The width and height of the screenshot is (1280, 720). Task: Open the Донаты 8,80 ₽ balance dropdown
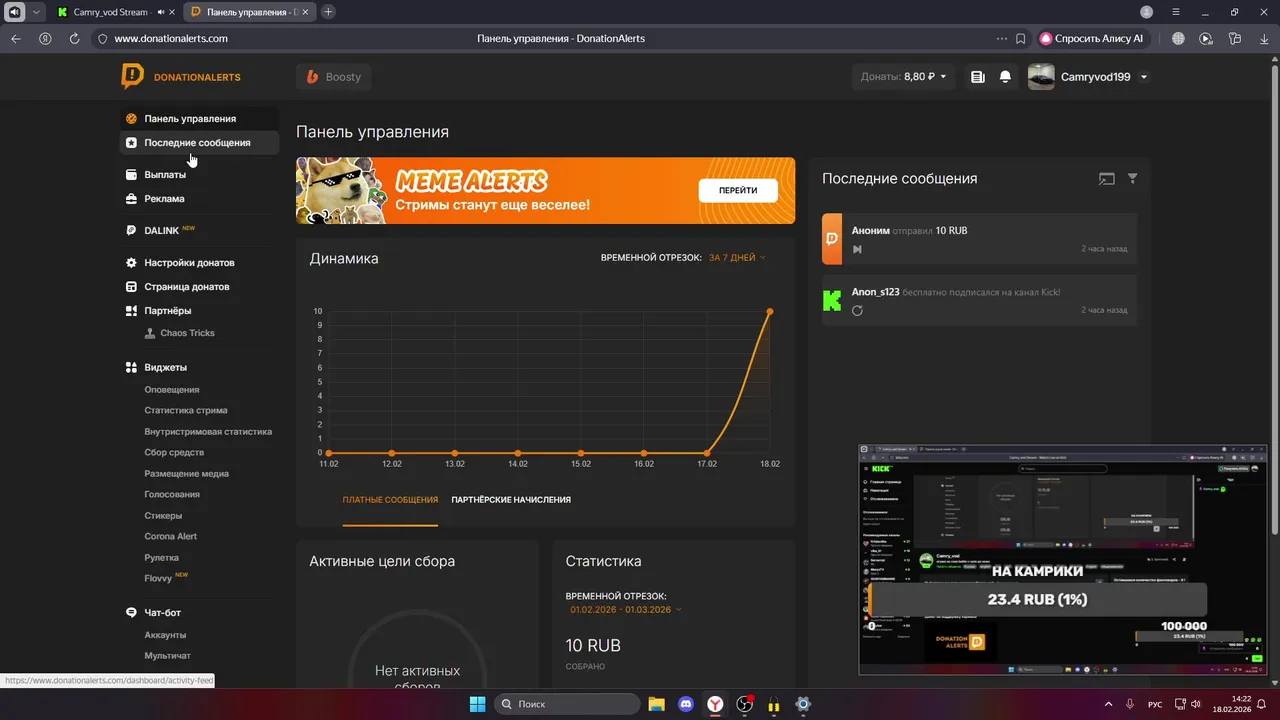[903, 77]
